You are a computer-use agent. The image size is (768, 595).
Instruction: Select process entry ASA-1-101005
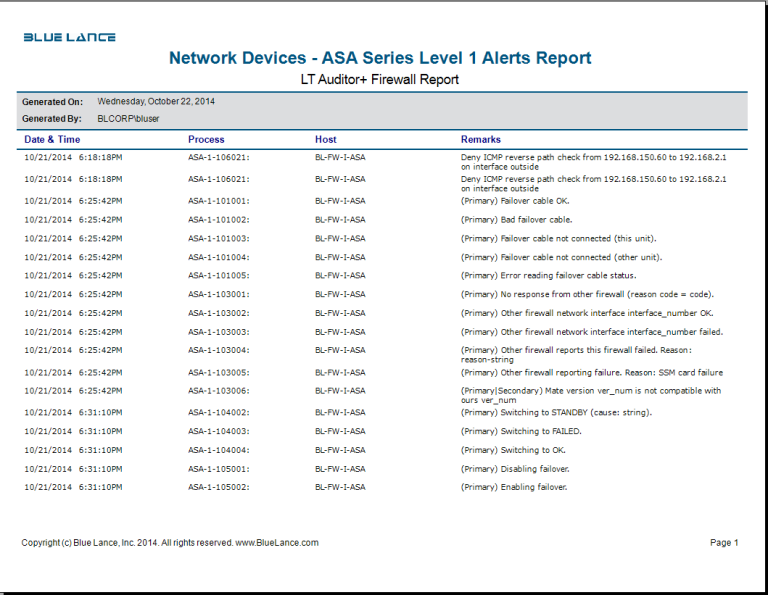tap(219, 276)
